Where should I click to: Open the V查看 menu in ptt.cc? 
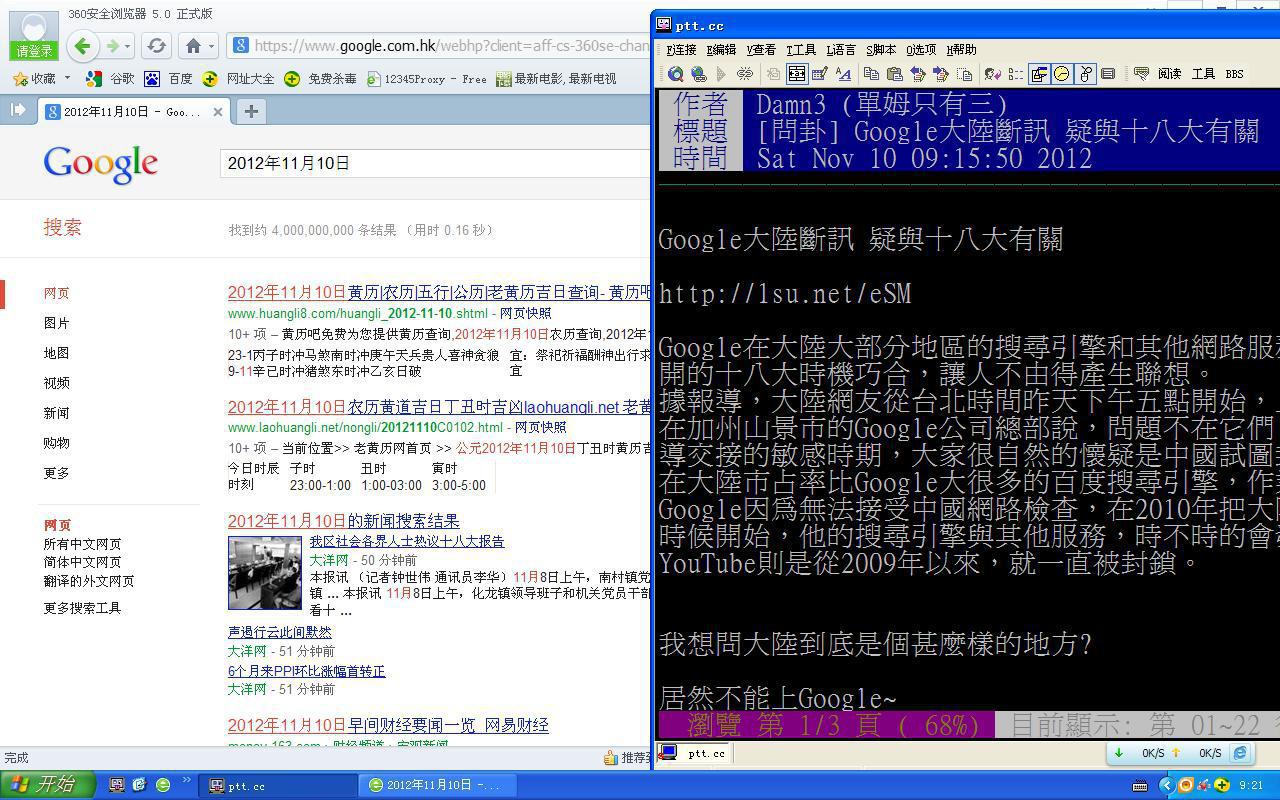[761, 50]
